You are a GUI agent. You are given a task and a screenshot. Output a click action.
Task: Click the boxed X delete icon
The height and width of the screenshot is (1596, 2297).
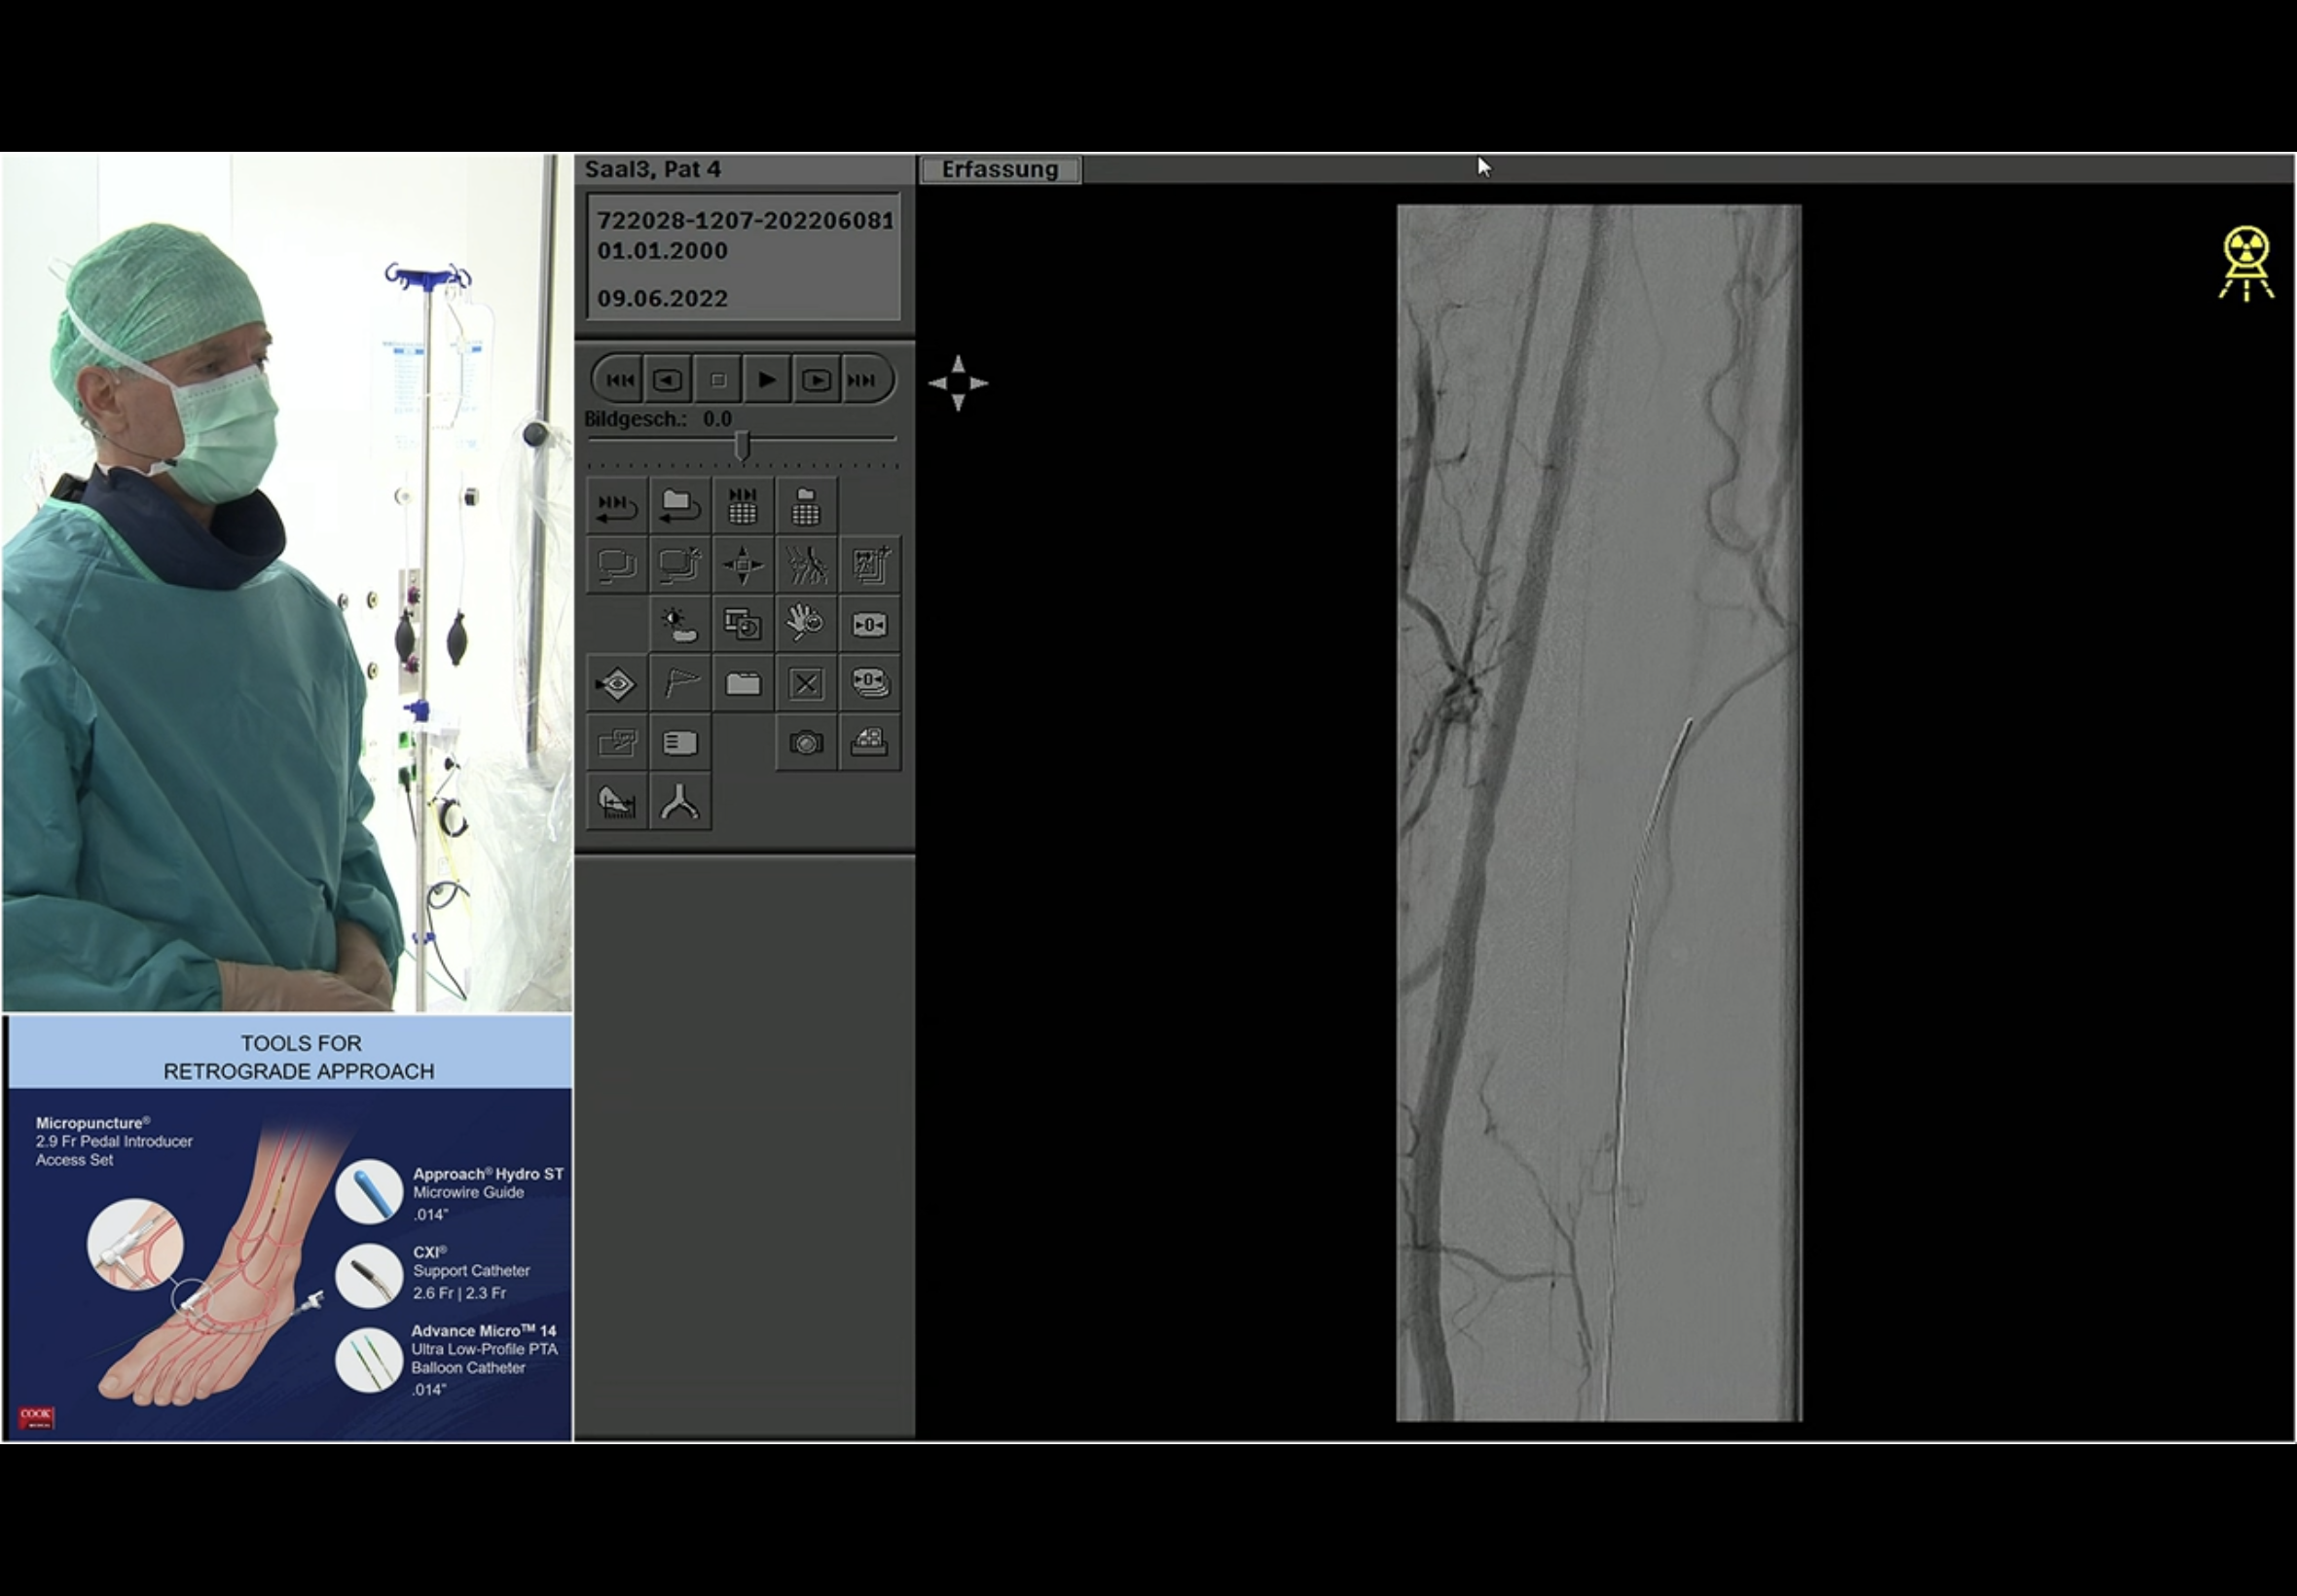(x=806, y=684)
